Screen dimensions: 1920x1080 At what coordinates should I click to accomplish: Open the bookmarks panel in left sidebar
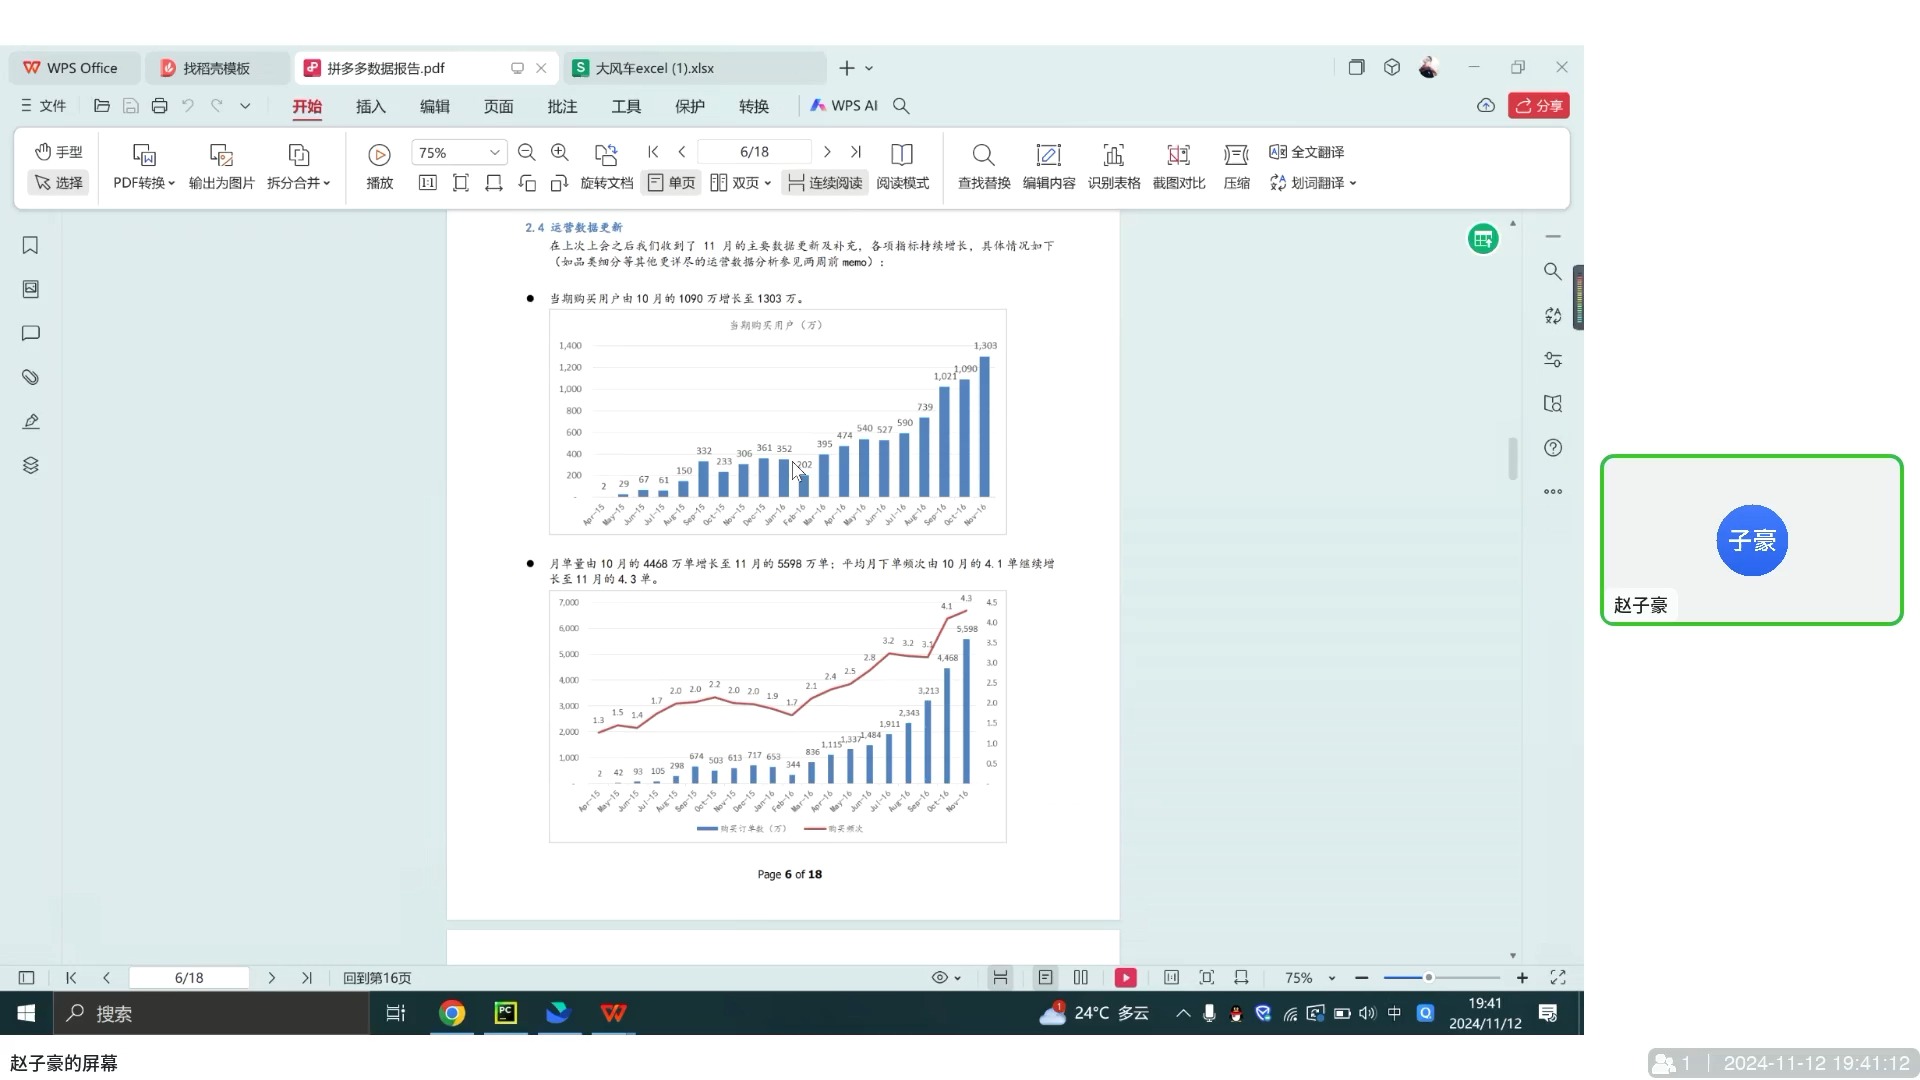pos(30,245)
